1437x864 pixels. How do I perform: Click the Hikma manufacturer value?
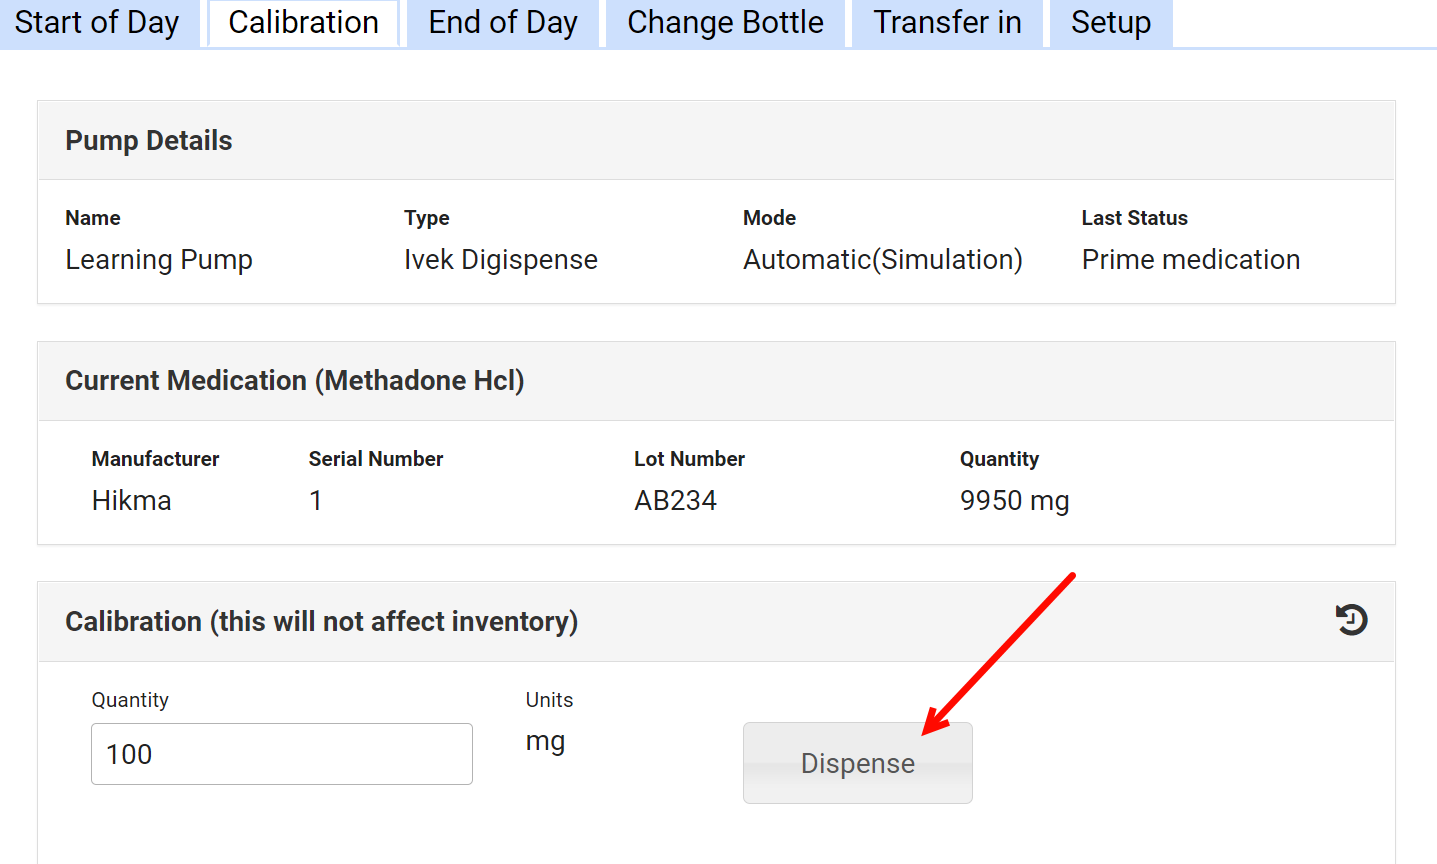pos(131,501)
